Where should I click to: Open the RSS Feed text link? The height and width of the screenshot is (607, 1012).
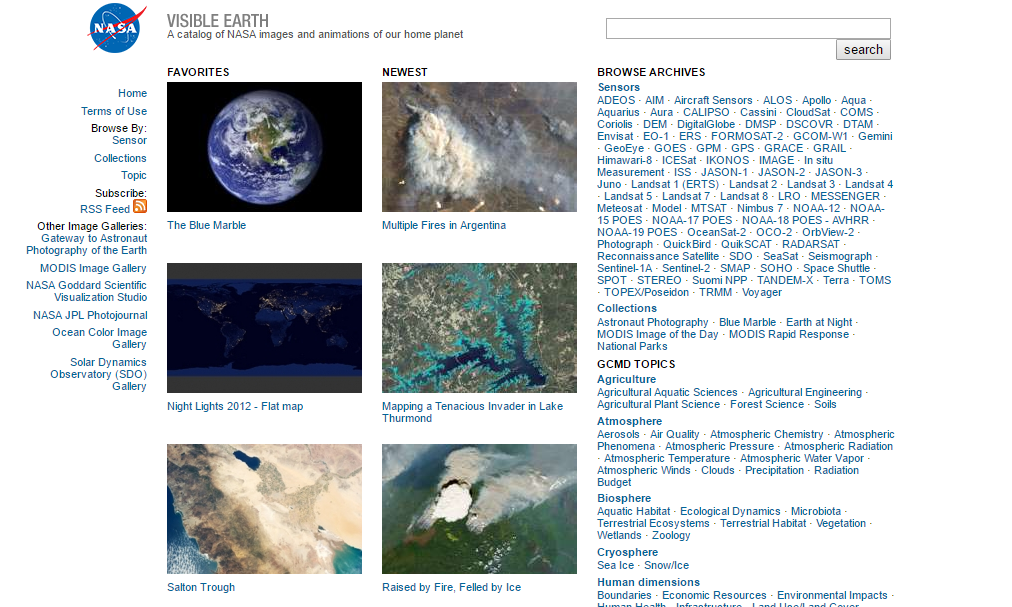pos(105,209)
